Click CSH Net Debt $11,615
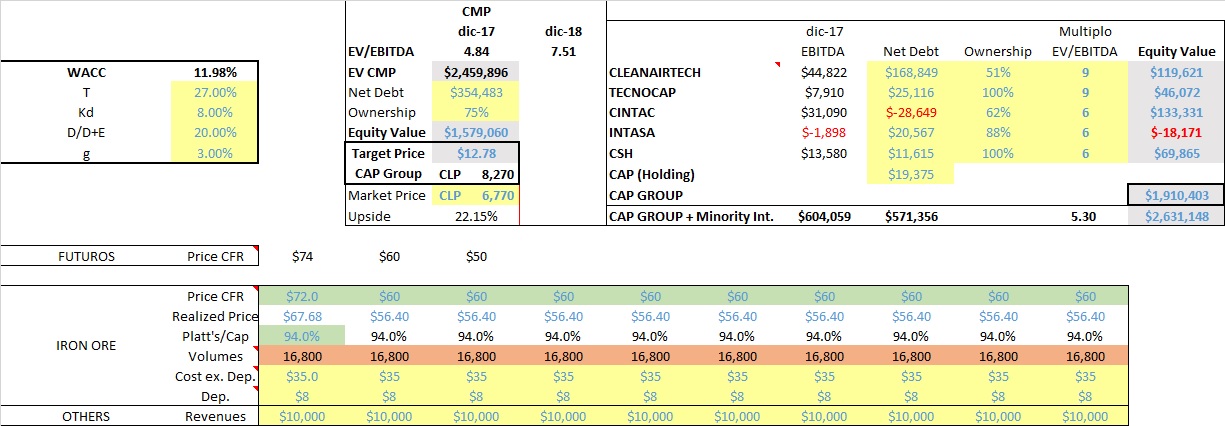Image resolution: width=1225 pixels, height=426 pixels. pos(910,153)
